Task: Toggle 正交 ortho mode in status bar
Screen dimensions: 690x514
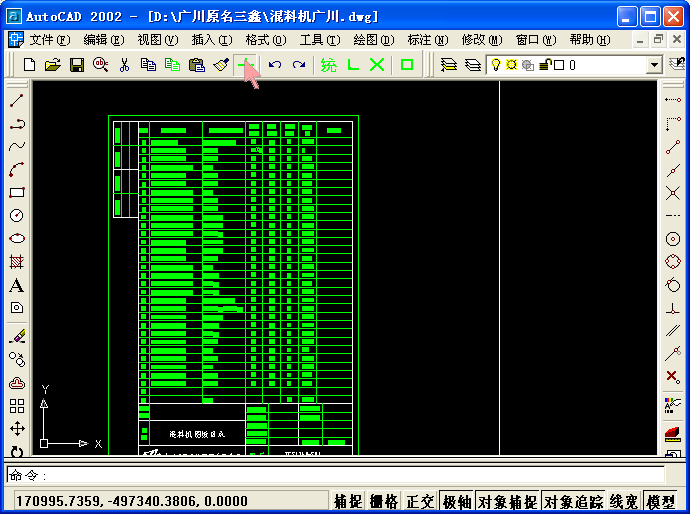Action: (x=420, y=501)
